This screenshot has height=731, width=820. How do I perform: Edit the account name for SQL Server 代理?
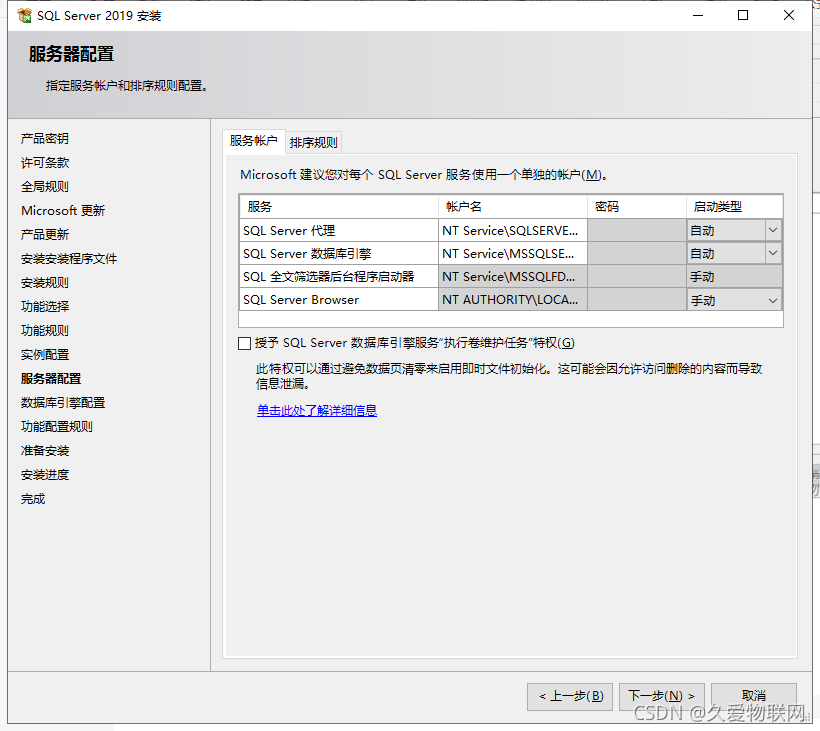[513, 229]
